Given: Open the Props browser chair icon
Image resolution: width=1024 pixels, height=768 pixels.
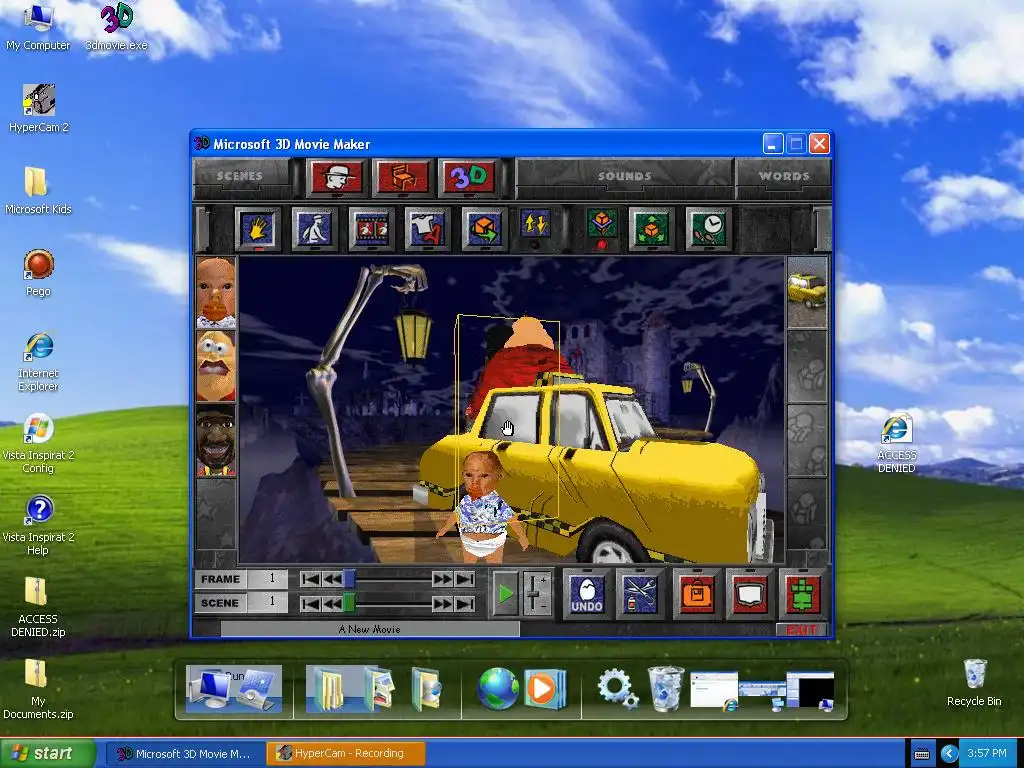Looking at the screenshot, I should click(402, 177).
